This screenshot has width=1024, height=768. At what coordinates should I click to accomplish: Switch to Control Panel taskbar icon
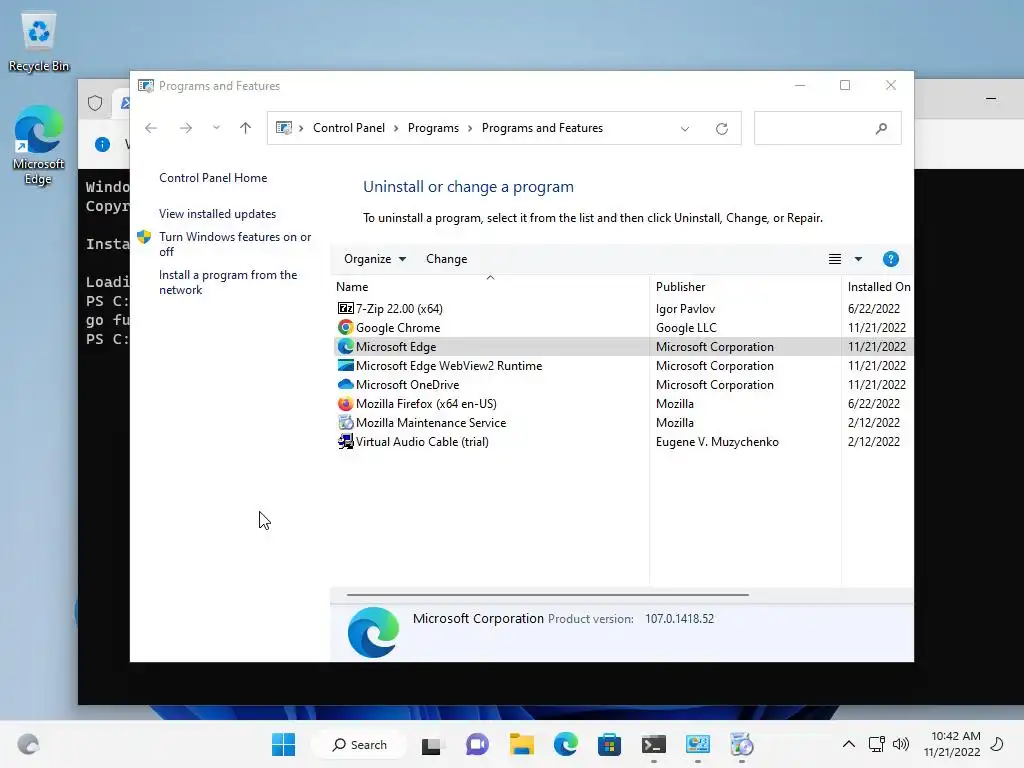[x=697, y=744]
